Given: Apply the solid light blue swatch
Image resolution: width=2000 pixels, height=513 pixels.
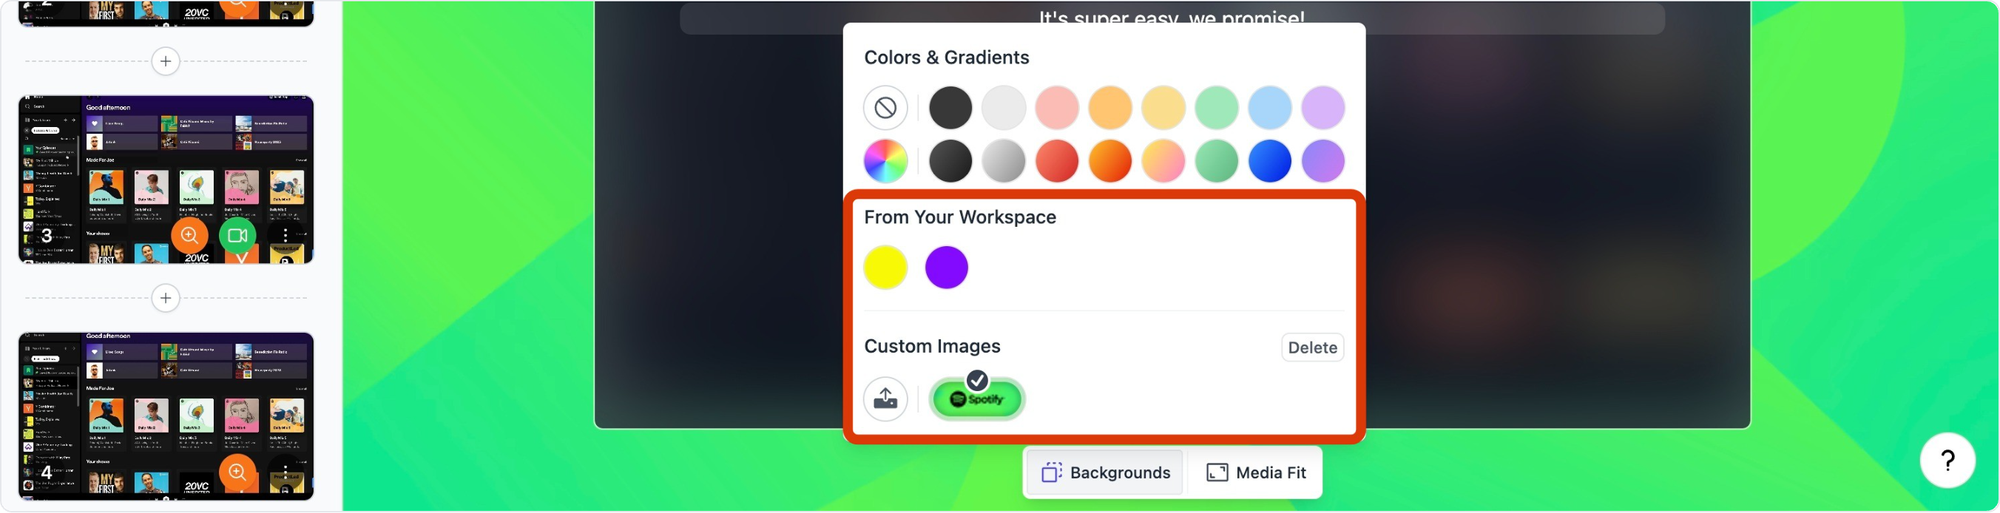Looking at the screenshot, I should 1270,108.
